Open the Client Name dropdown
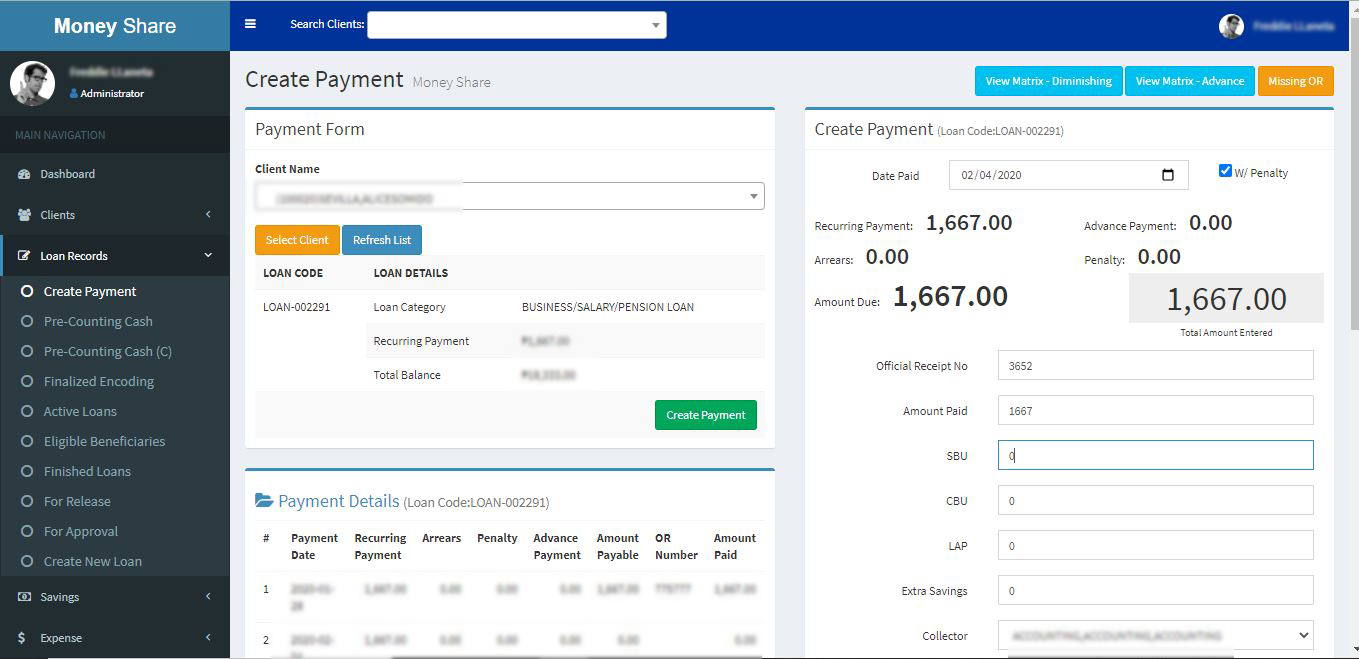 coord(510,197)
